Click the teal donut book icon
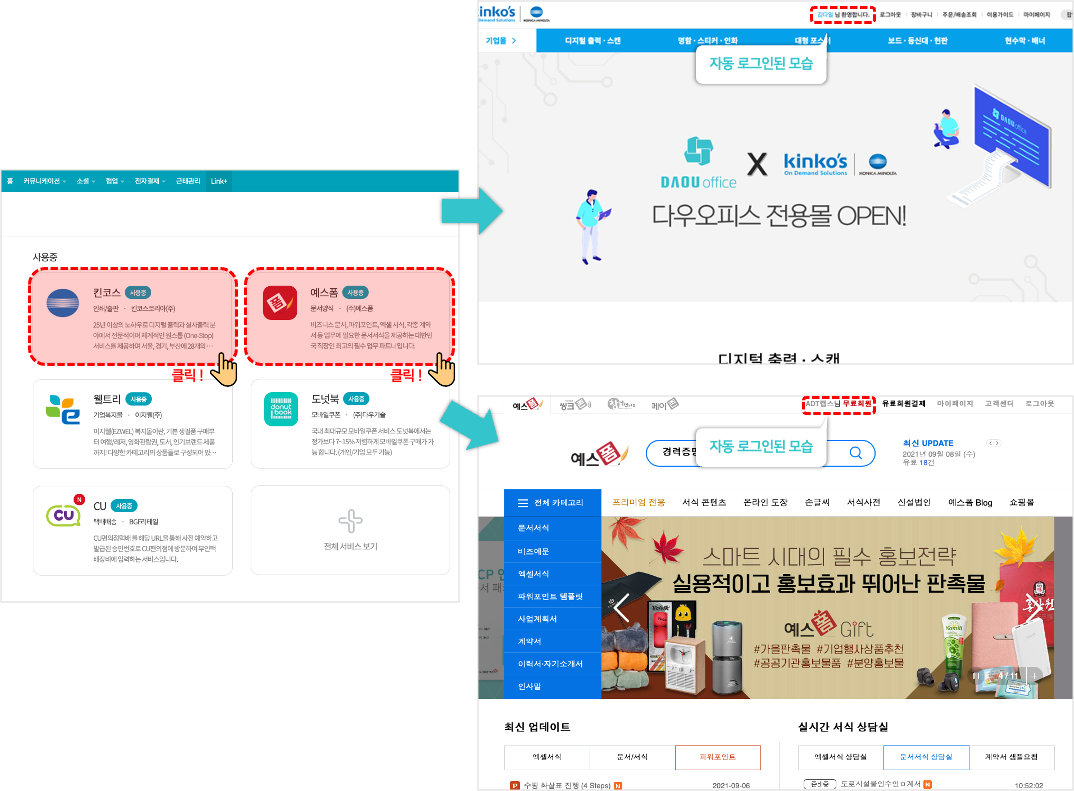1074x791 pixels. tap(281, 409)
